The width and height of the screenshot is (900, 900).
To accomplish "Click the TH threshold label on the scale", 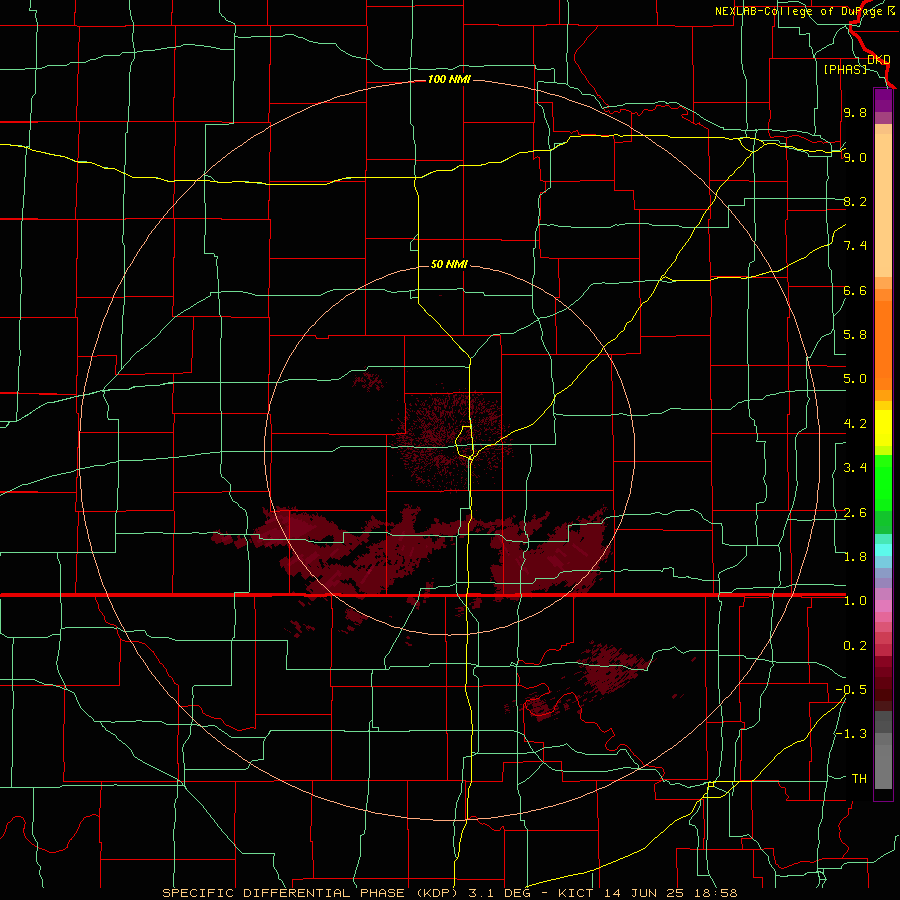I will [x=859, y=779].
